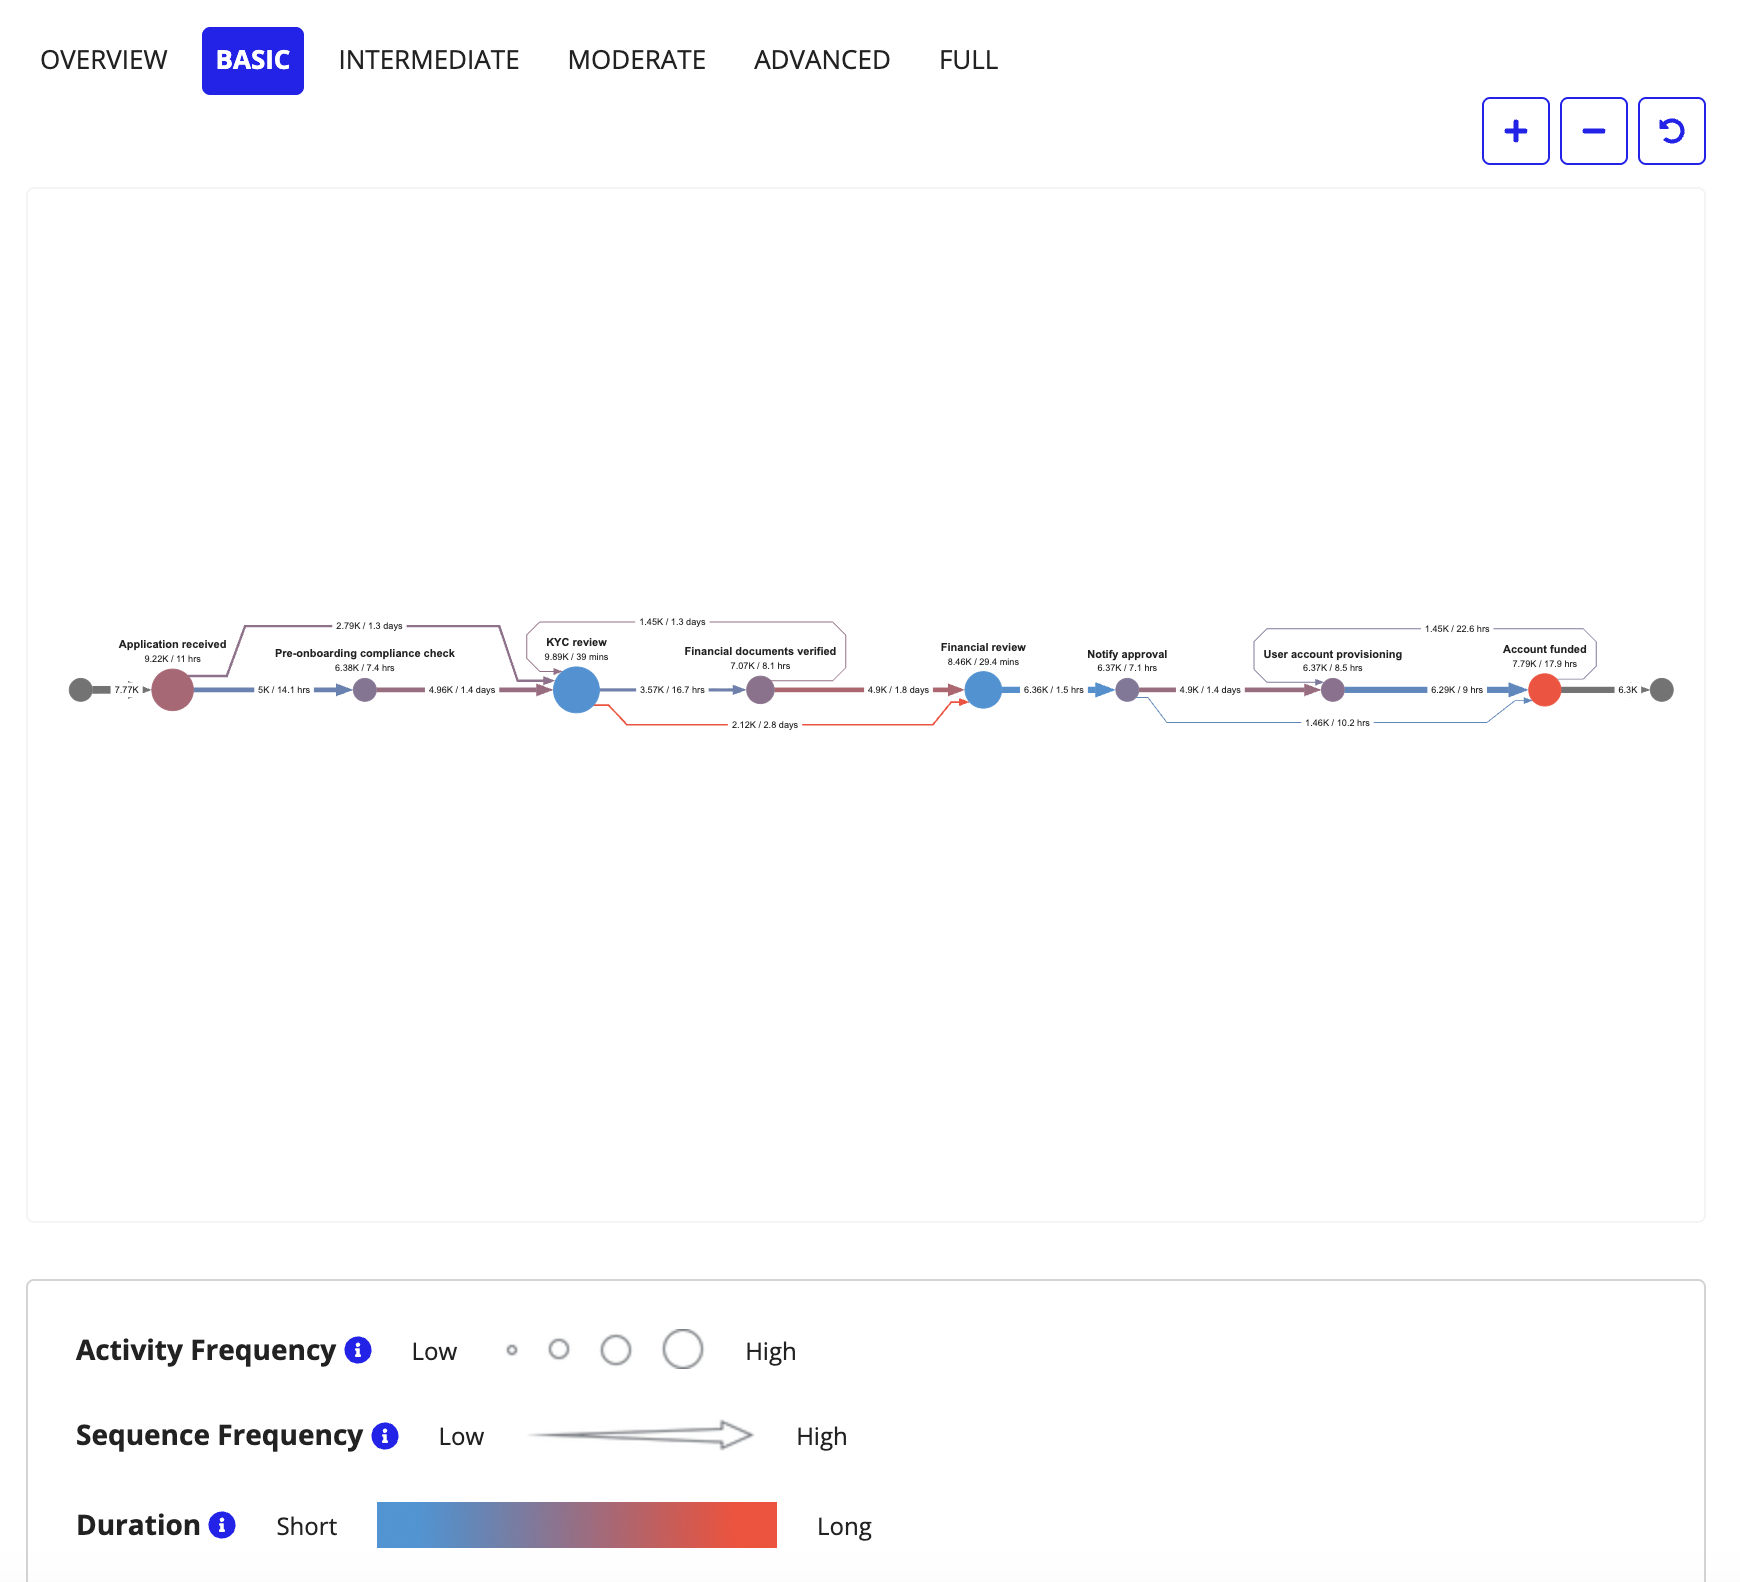Click the Duration gradient color bar
The height and width of the screenshot is (1582, 1740).
pyautogui.click(x=577, y=1525)
